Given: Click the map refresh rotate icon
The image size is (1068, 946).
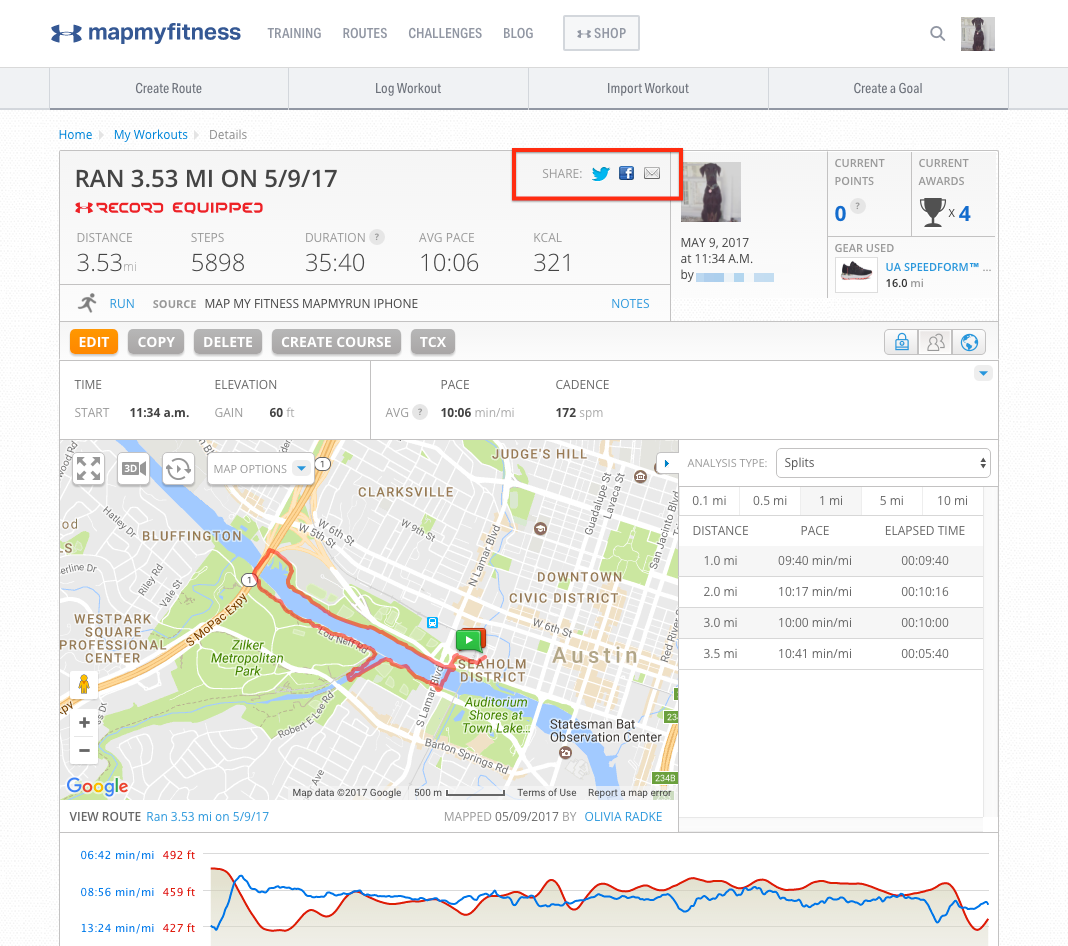Looking at the screenshot, I should pyautogui.click(x=178, y=469).
